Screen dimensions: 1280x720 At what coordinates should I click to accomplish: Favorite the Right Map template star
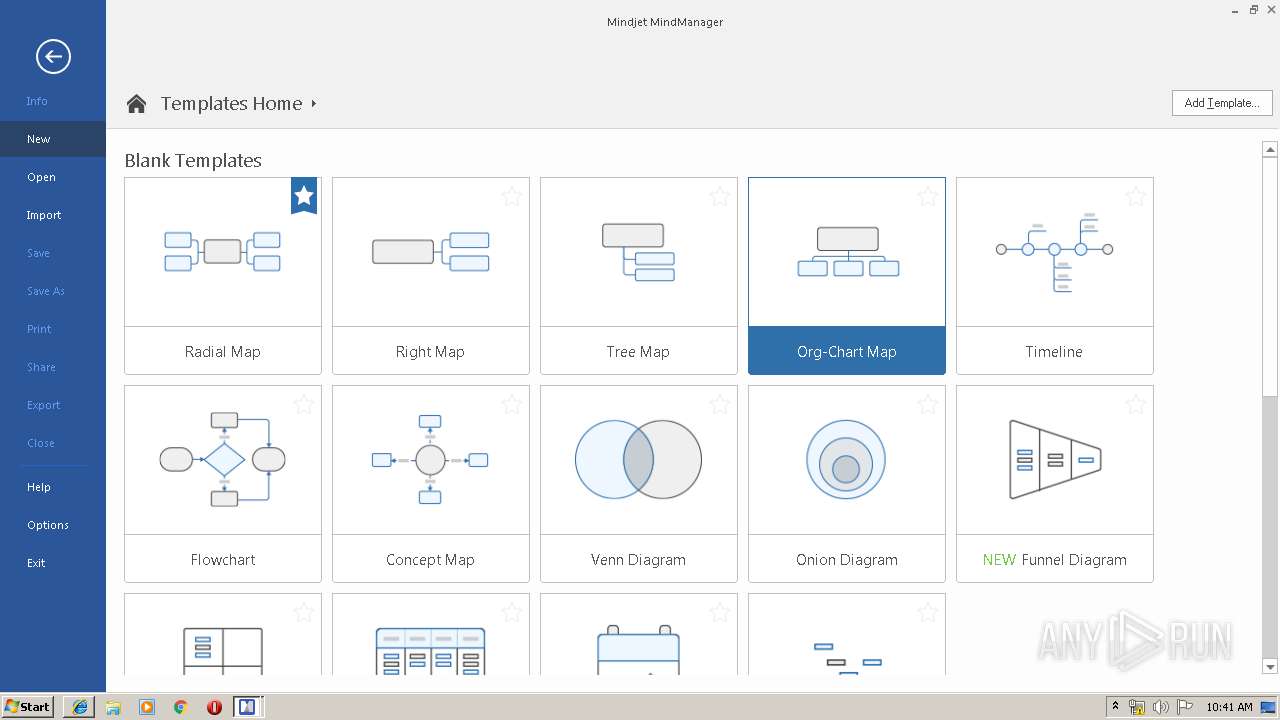pos(512,196)
